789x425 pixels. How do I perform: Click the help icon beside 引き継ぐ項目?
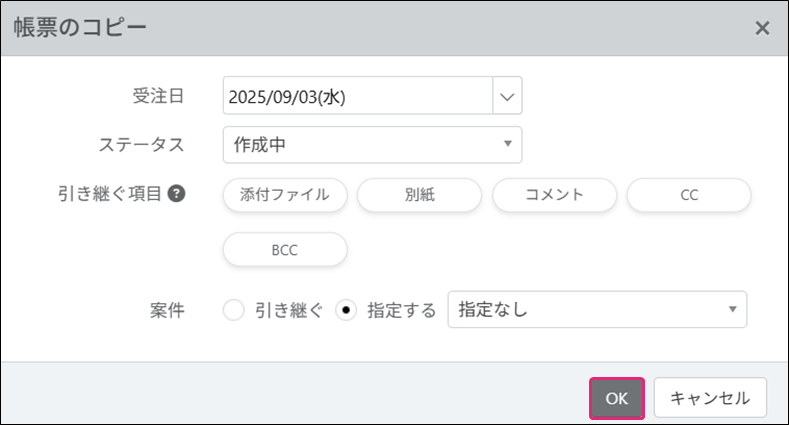click(x=176, y=194)
